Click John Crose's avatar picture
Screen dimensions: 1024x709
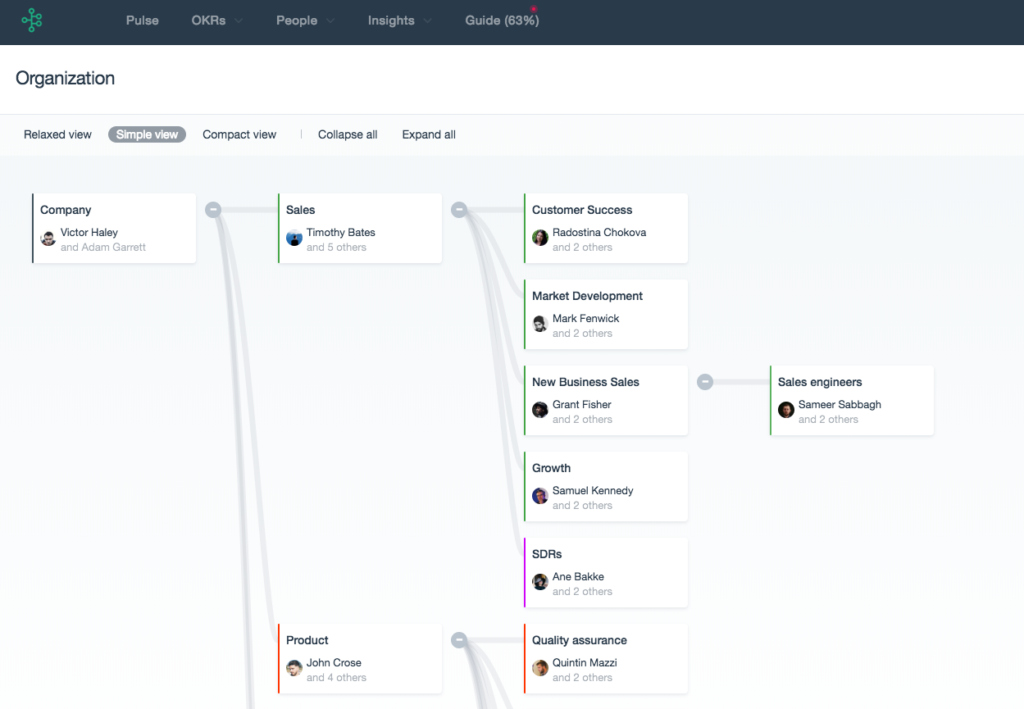pos(295,669)
